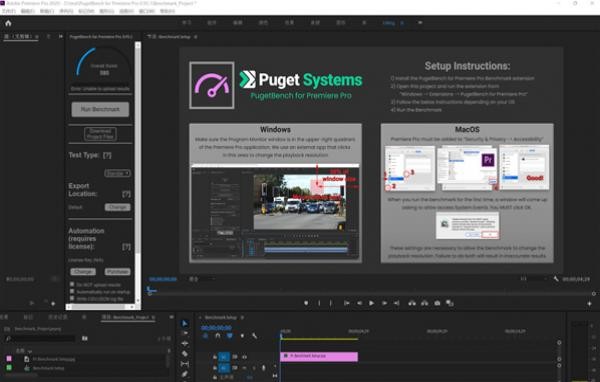Export frame with the camera icon

437,303
